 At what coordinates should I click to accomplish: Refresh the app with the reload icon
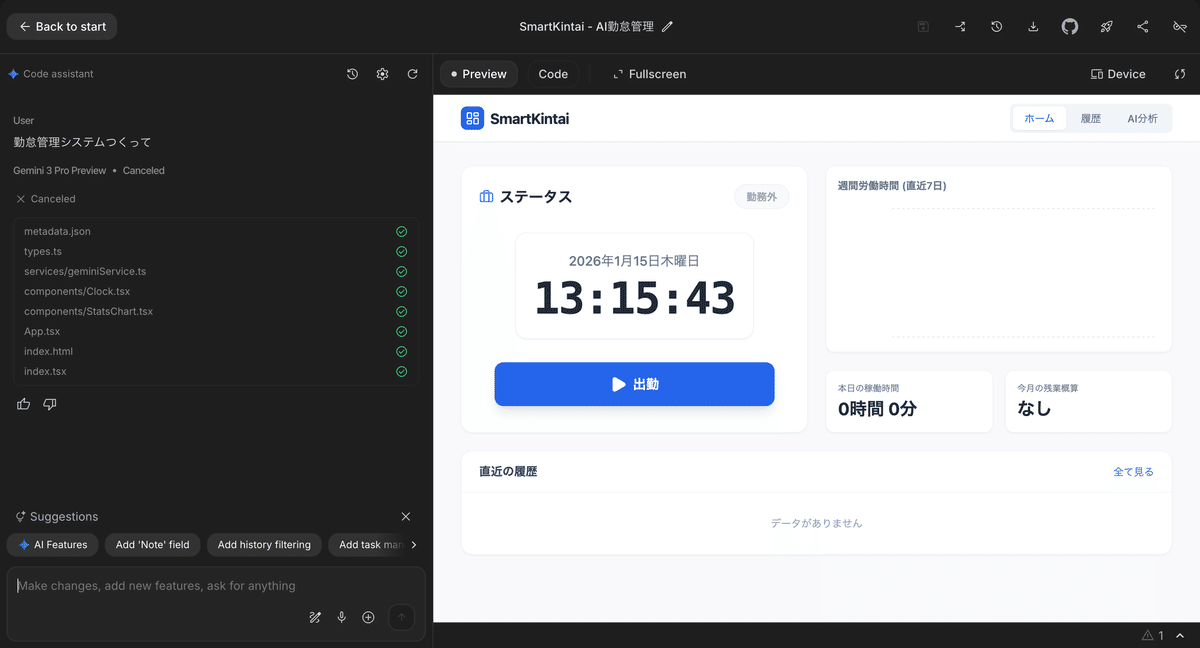tap(412, 73)
